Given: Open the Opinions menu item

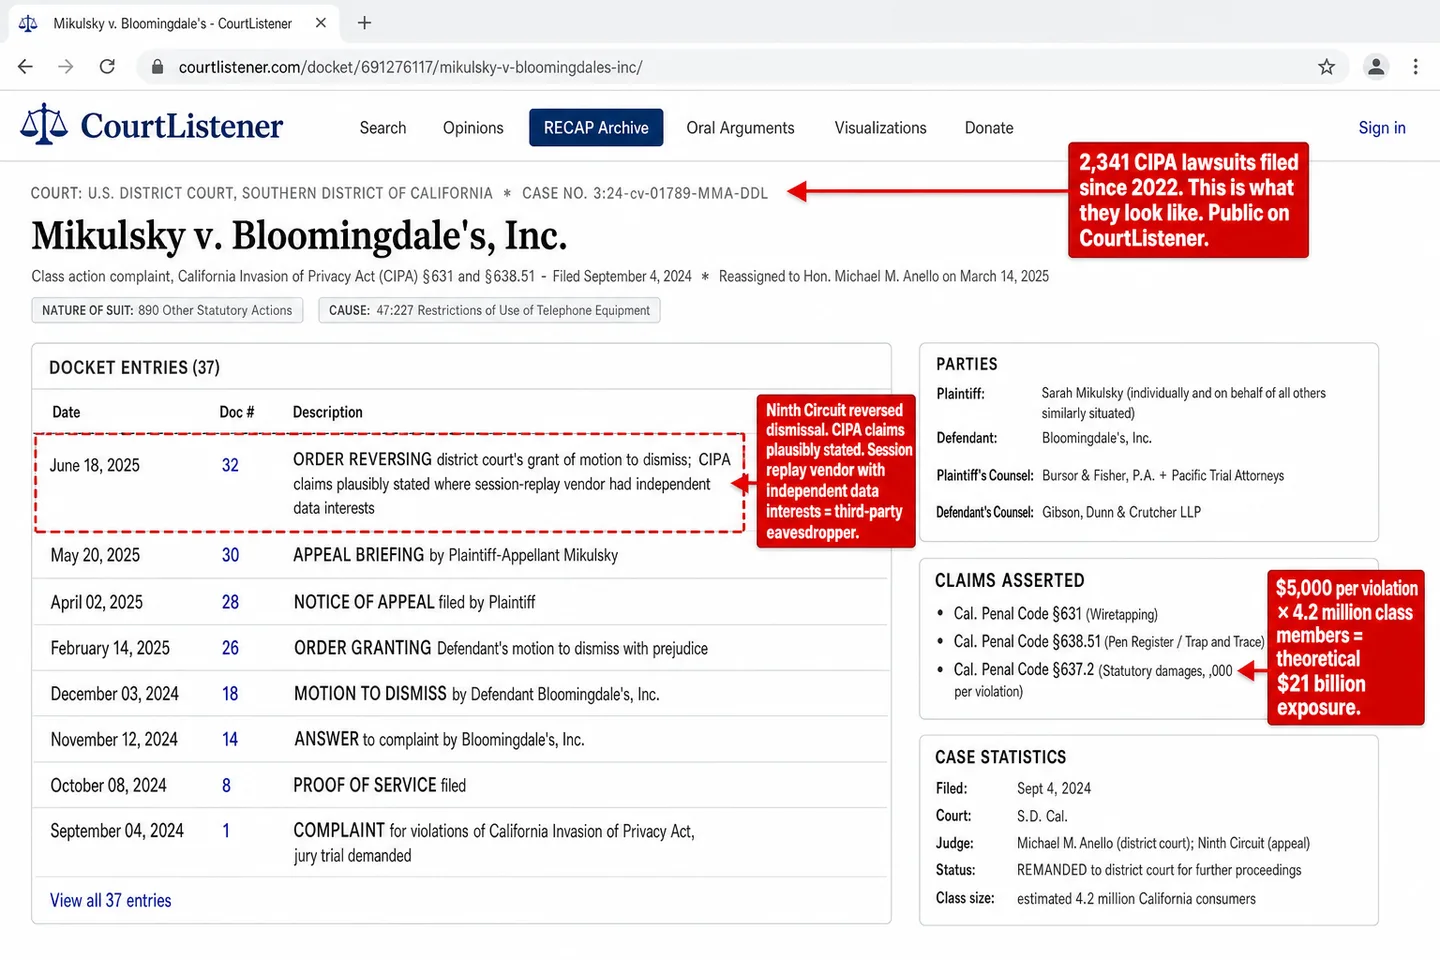Looking at the screenshot, I should (473, 128).
